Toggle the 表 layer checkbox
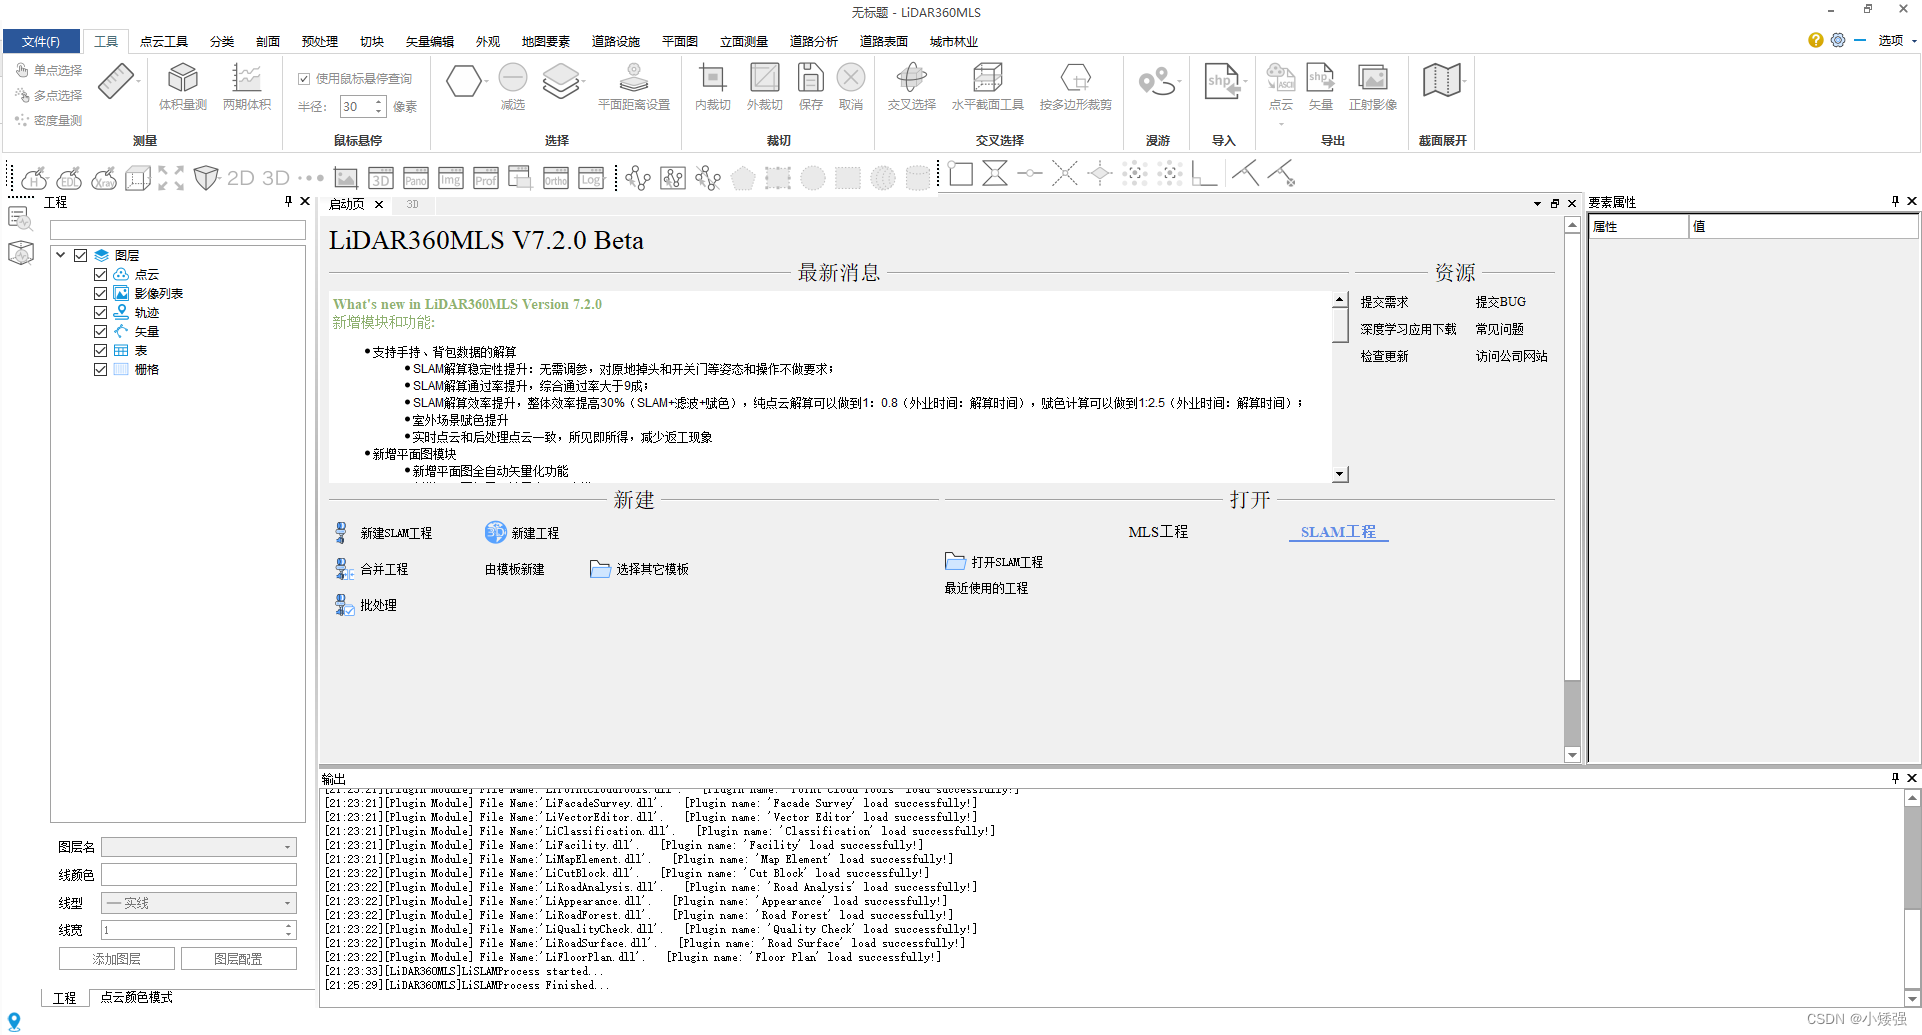1922x1035 pixels. [100, 350]
